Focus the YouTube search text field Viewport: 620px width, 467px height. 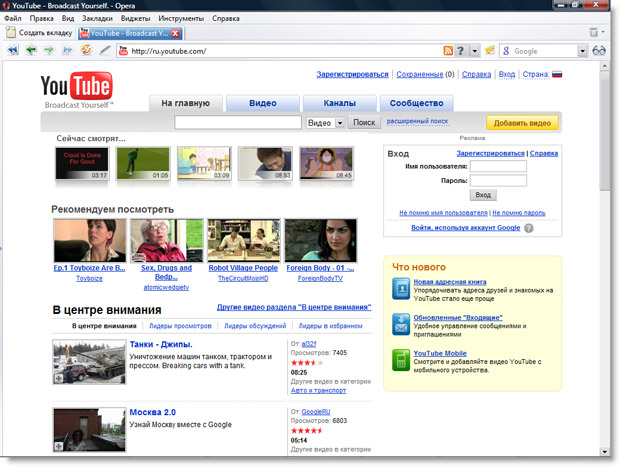pyautogui.click(x=238, y=123)
